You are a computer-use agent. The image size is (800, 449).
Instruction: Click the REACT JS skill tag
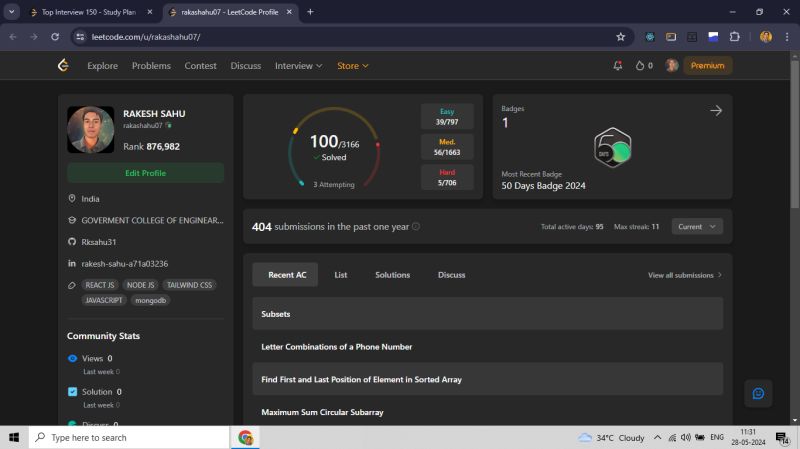(100, 285)
